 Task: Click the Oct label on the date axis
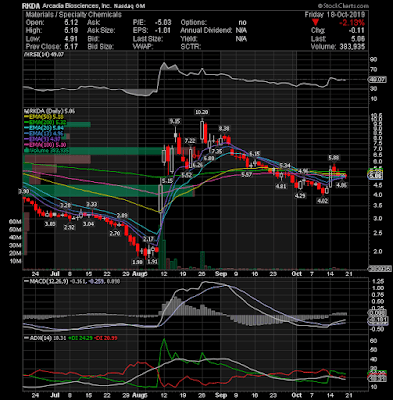(x=297, y=274)
